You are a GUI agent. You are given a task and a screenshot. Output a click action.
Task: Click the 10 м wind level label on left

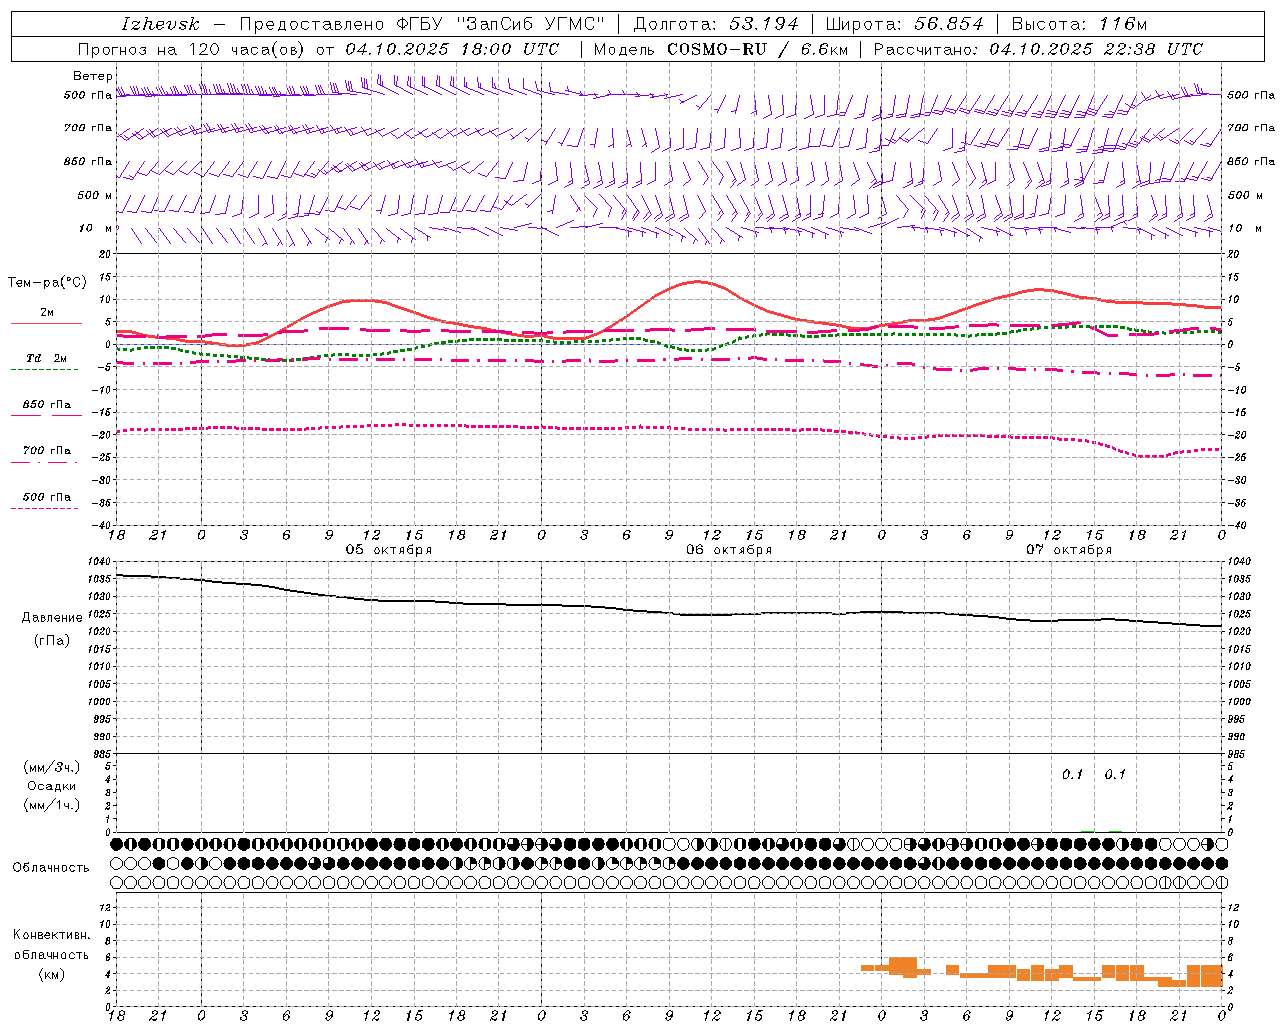96,228
